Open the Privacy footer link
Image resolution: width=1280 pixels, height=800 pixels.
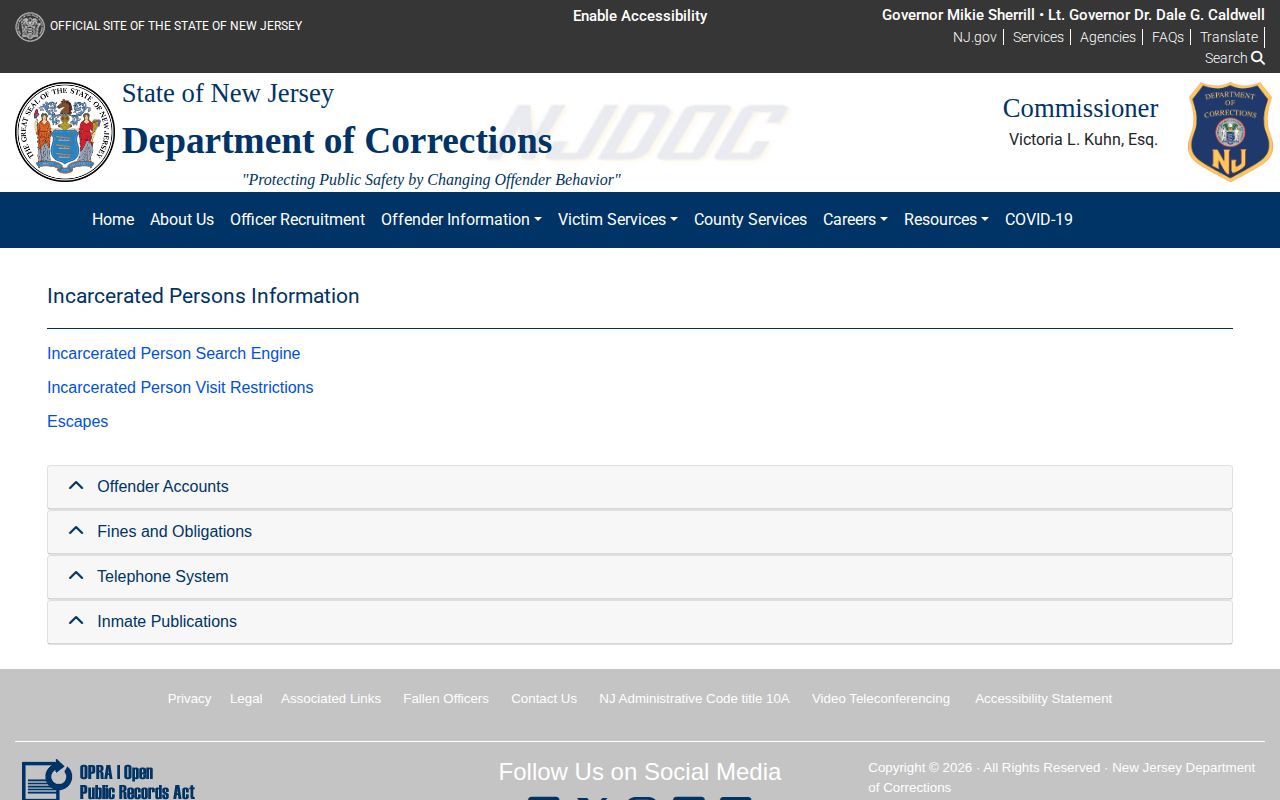[x=189, y=699]
